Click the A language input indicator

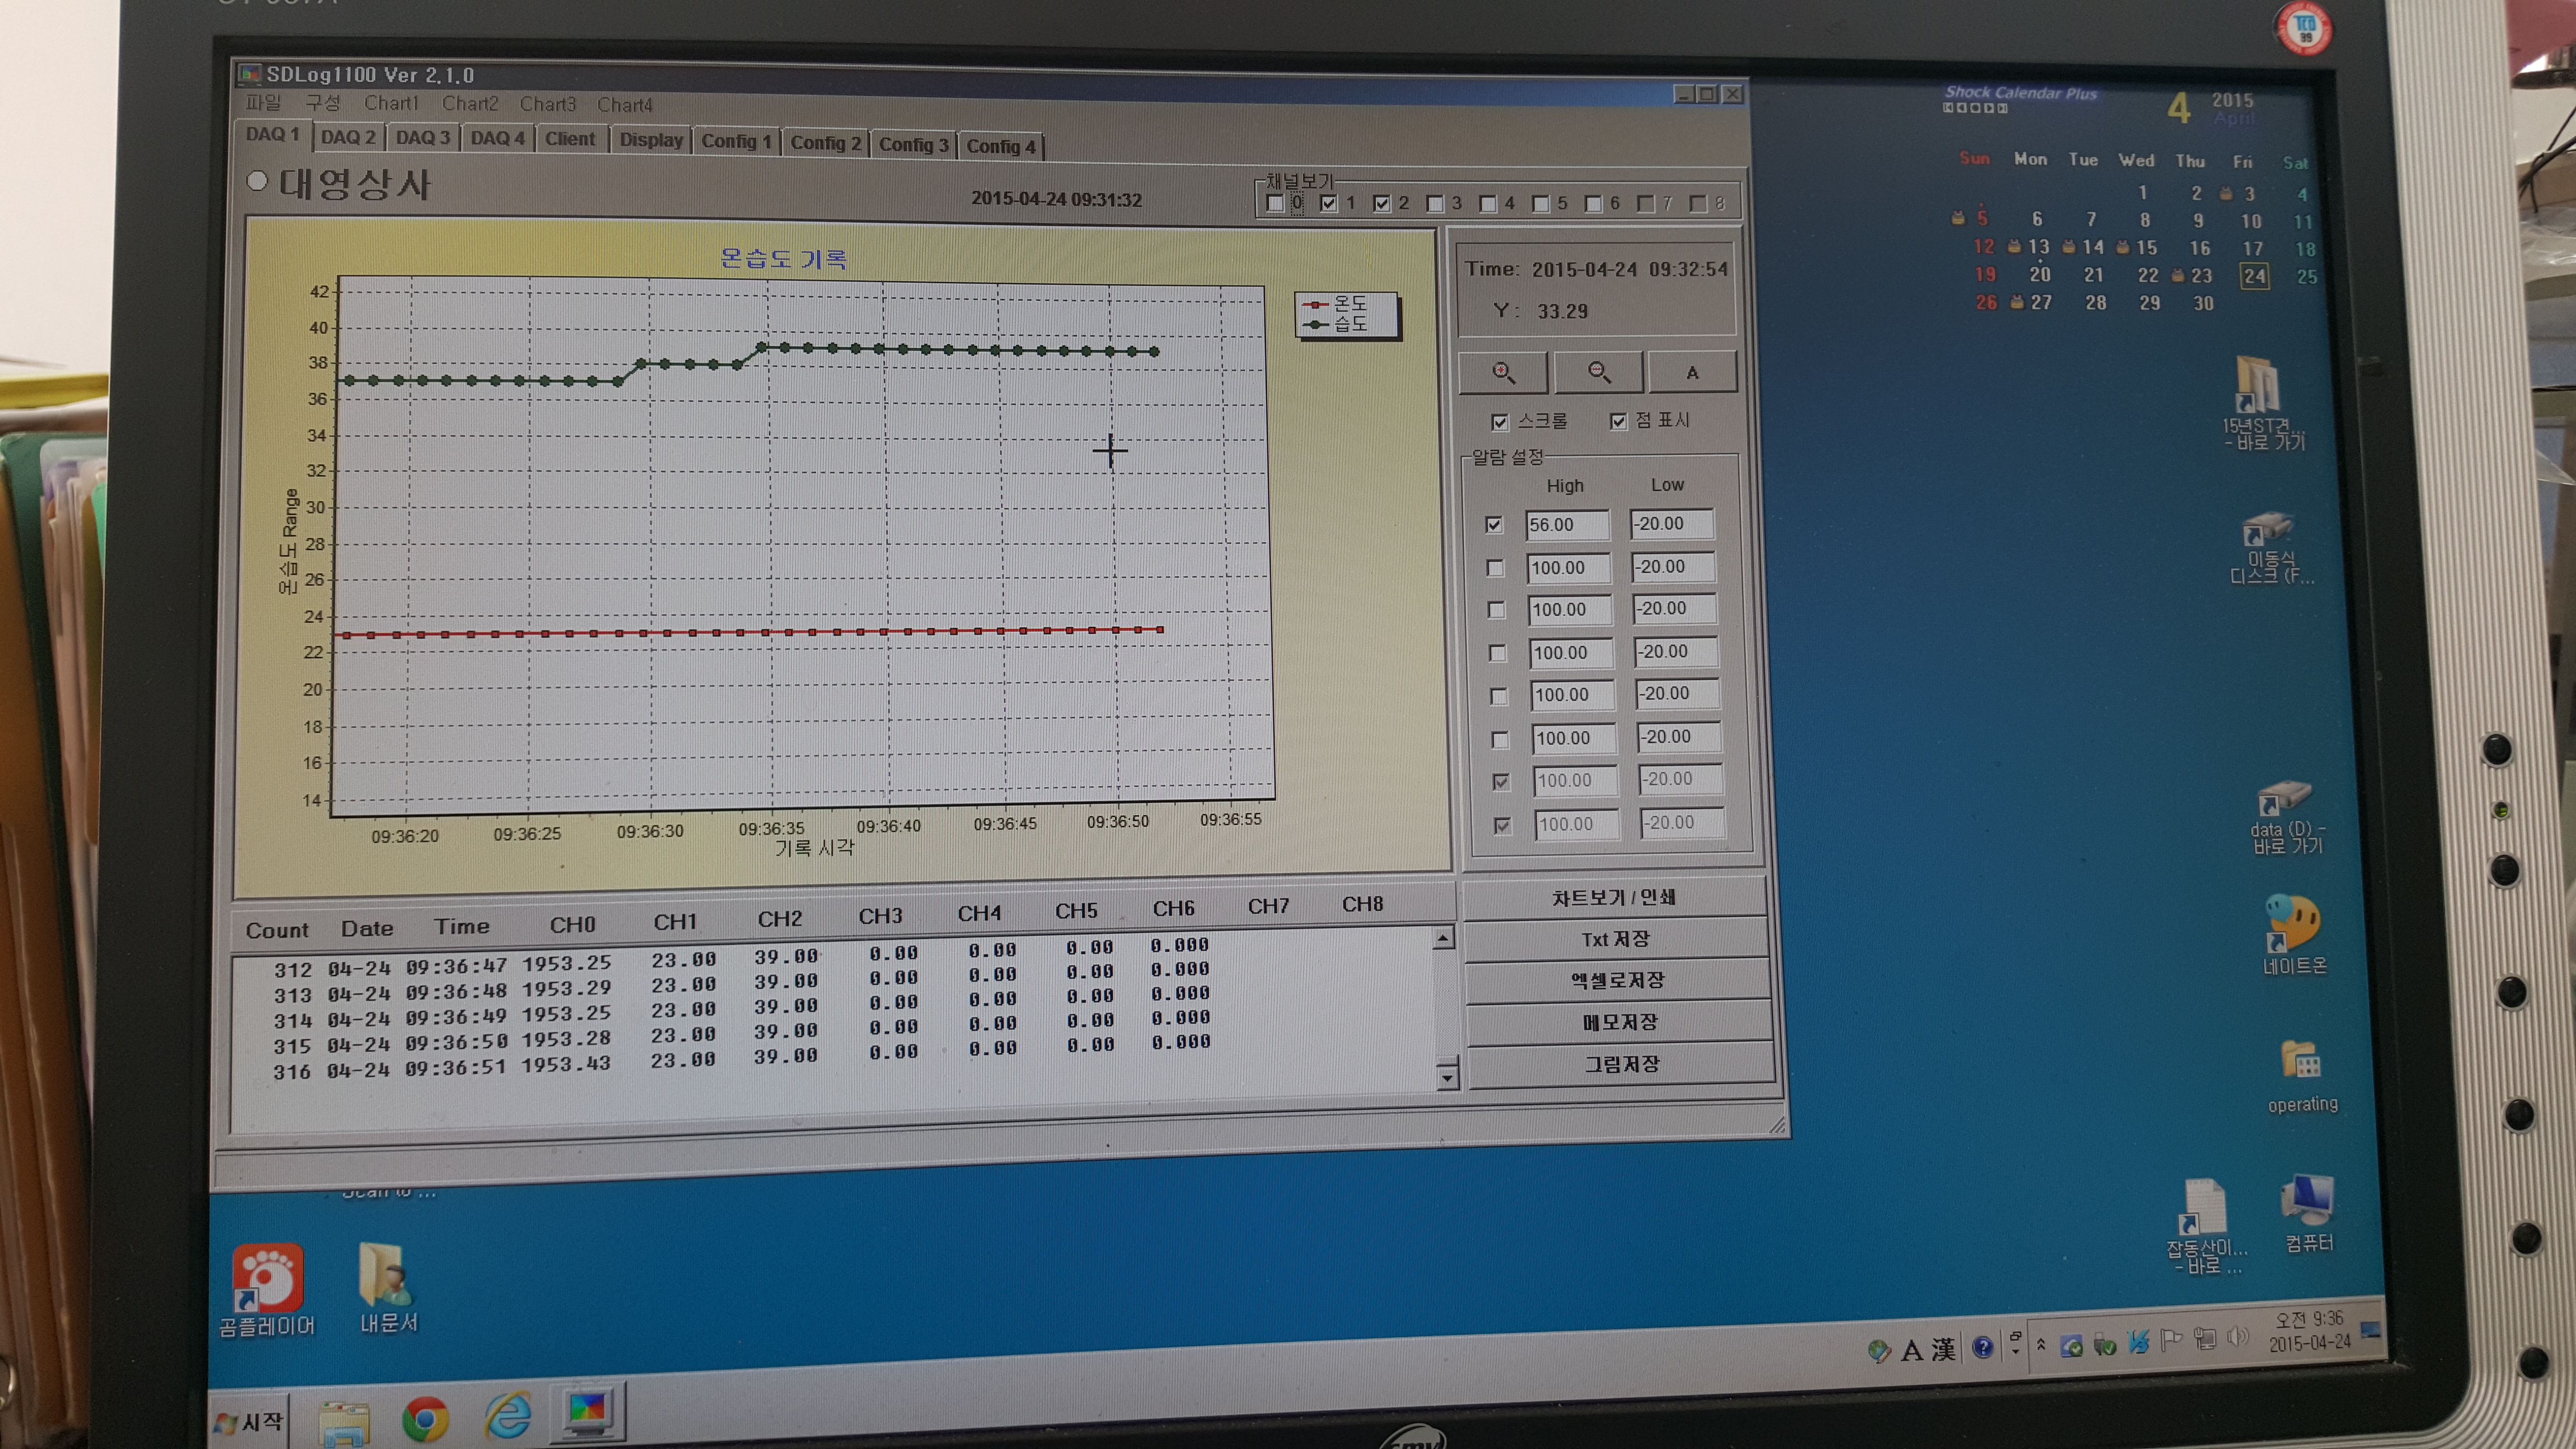1911,1351
